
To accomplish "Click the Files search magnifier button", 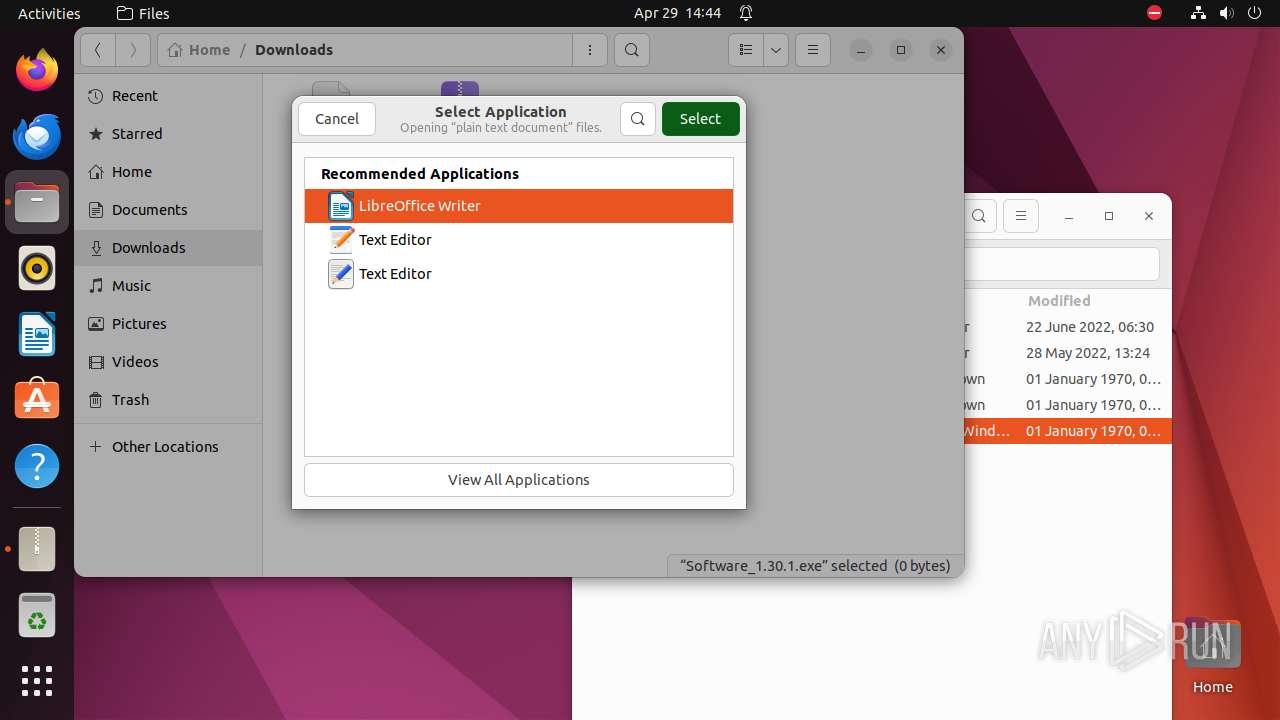I will (x=632, y=50).
